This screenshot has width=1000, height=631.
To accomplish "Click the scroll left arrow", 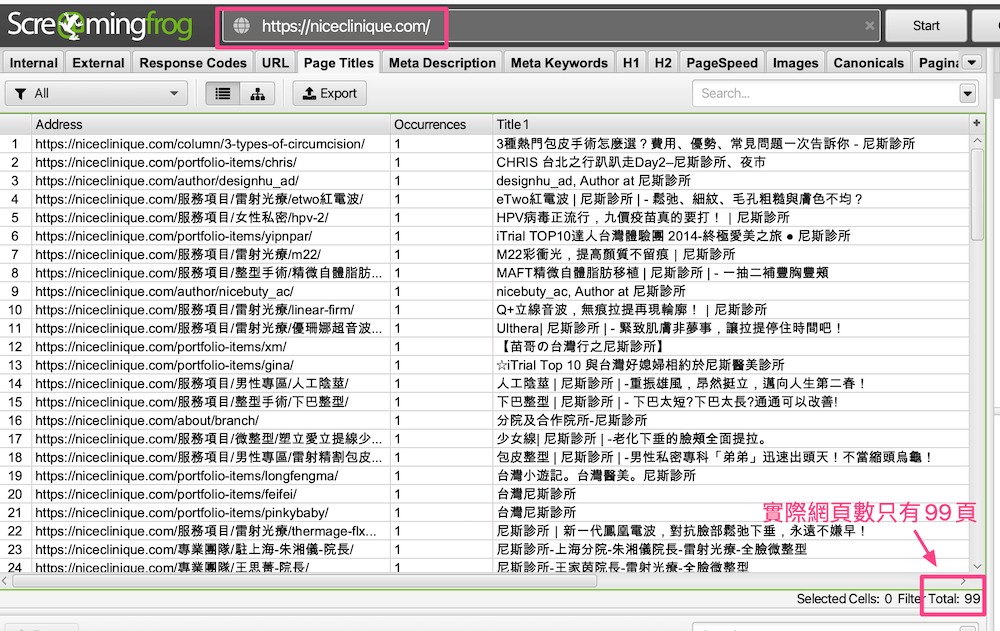I will [x=4, y=581].
